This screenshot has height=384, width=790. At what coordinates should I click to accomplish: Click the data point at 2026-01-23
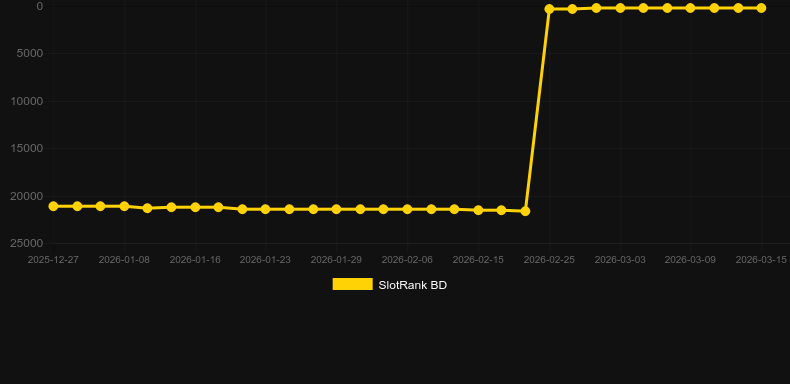tap(266, 209)
